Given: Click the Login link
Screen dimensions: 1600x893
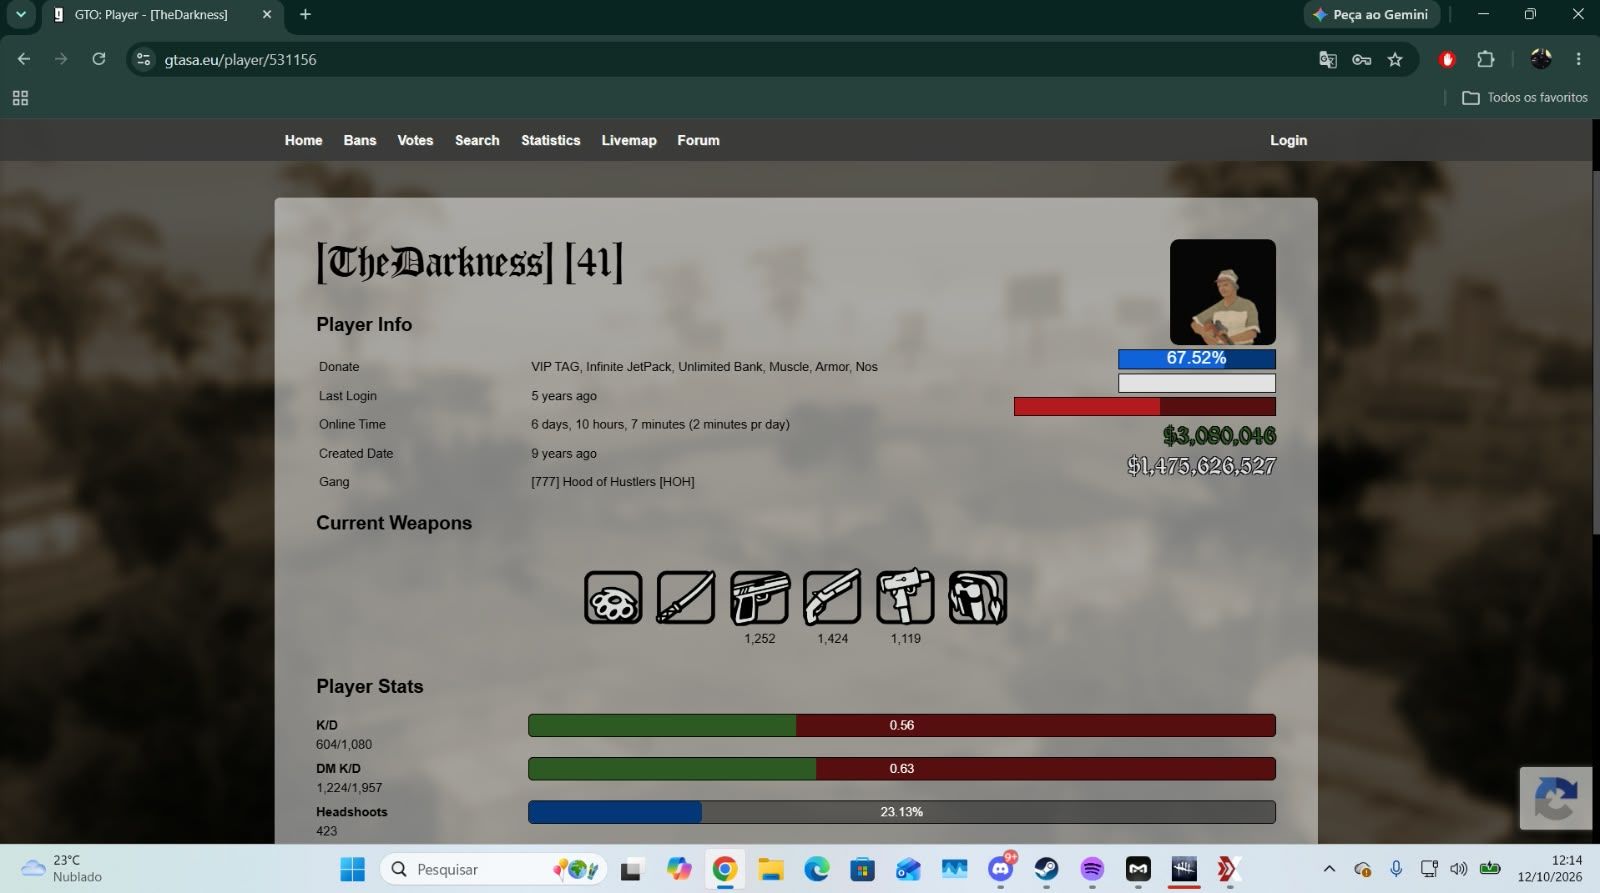Looking at the screenshot, I should point(1288,140).
